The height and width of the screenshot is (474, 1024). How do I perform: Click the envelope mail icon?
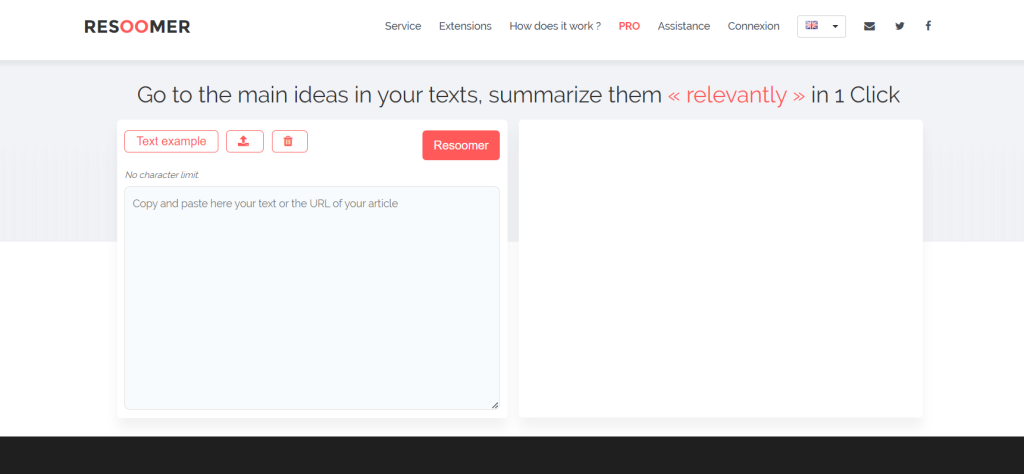point(869,26)
